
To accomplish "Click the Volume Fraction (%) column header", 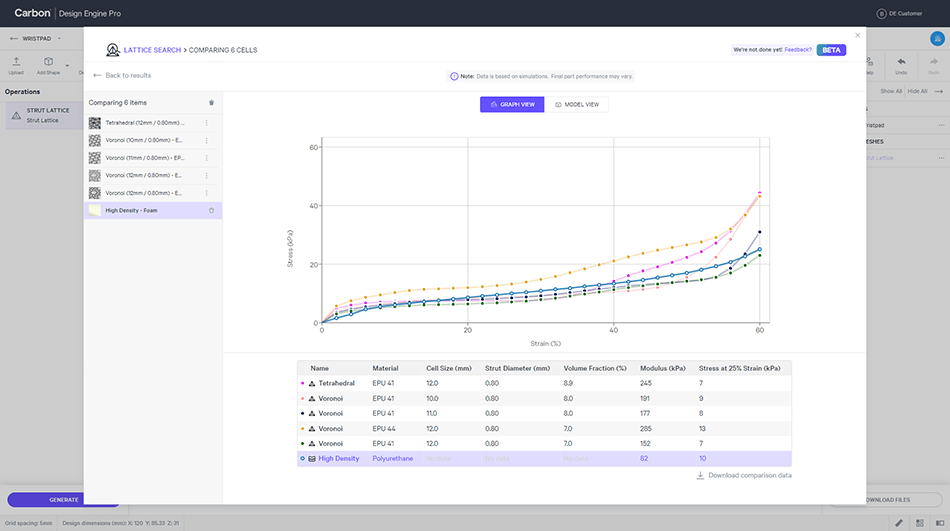I will [x=594, y=368].
